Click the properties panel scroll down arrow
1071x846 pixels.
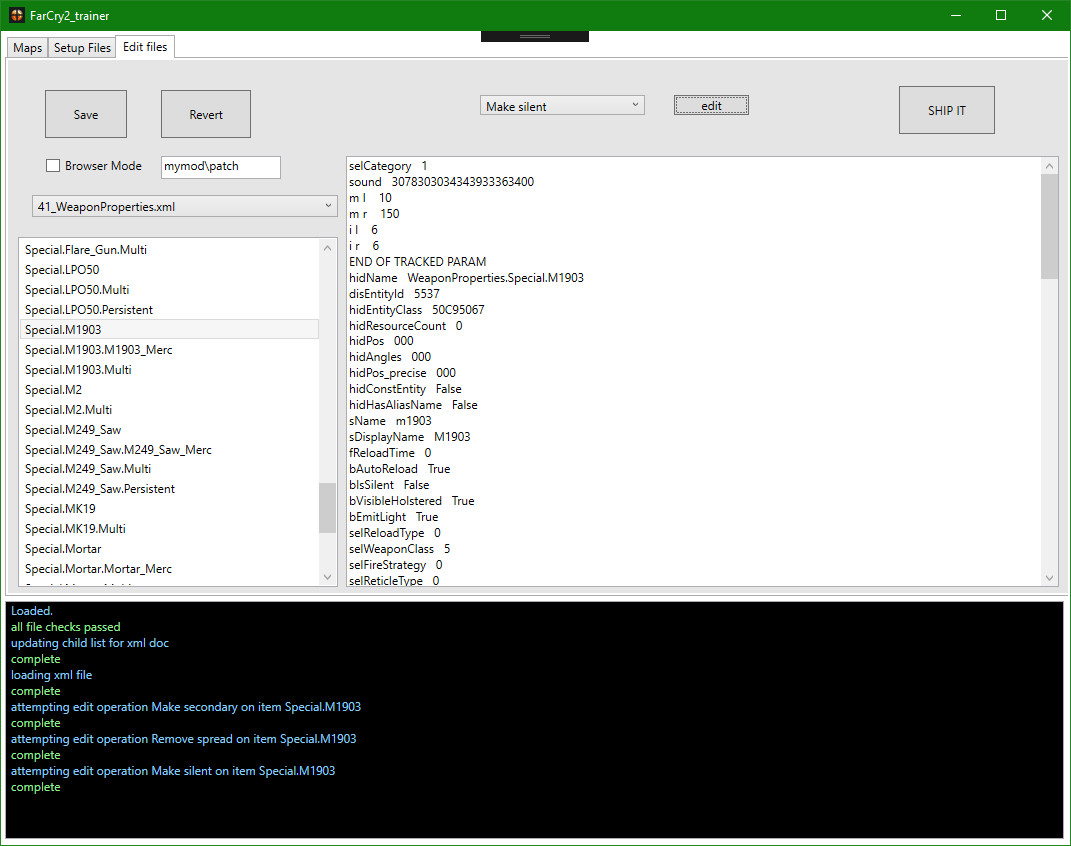click(1049, 578)
